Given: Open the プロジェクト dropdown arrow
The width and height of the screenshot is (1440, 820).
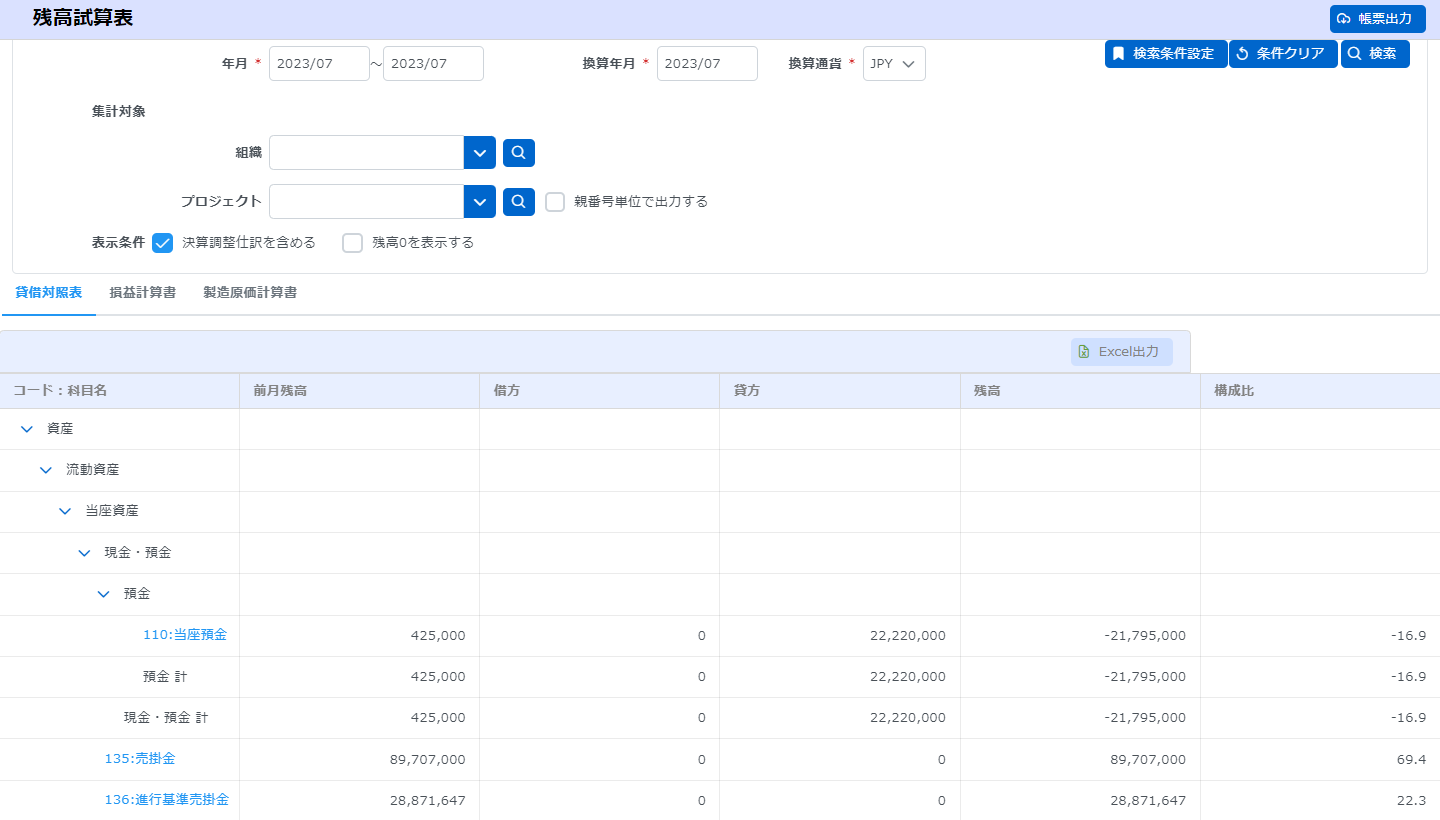Looking at the screenshot, I should 480,202.
